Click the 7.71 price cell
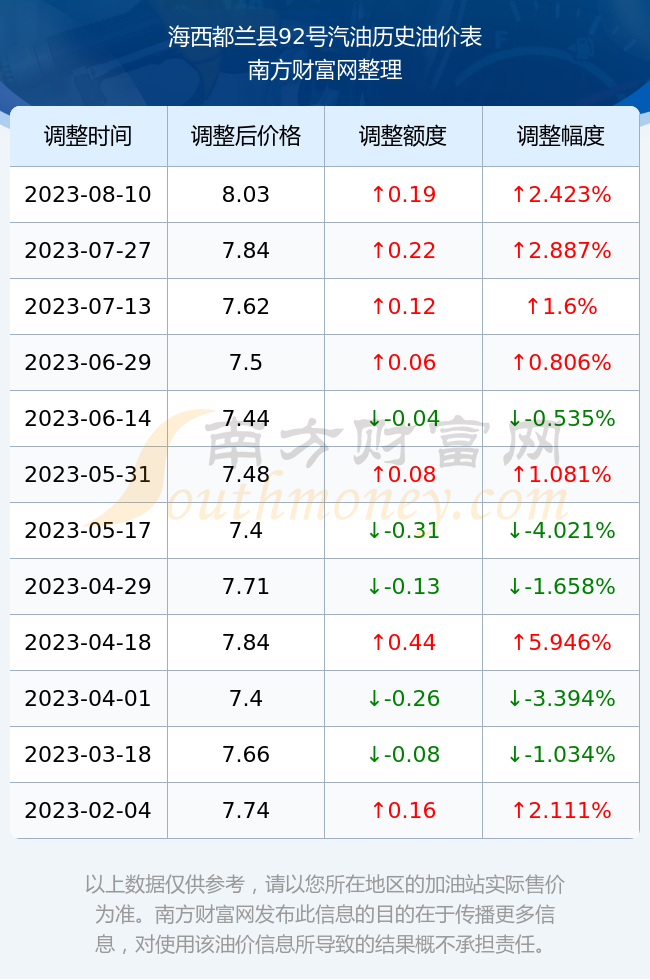 pos(246,586)
